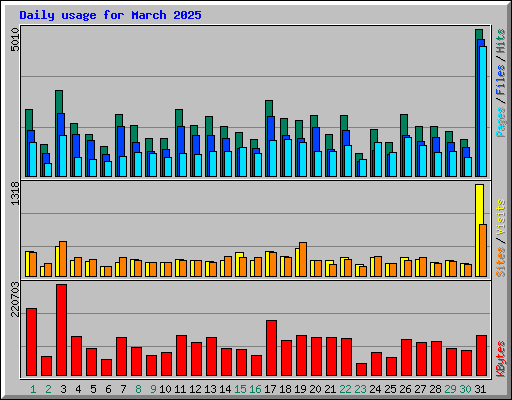Click day 22 on the x-axis

tap(345, 389)
